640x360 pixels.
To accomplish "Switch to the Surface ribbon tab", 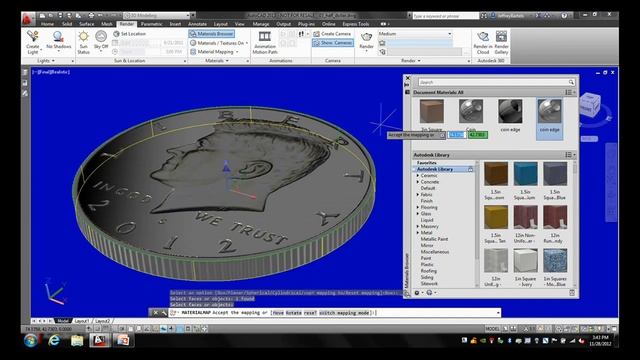I will [87, 24].
